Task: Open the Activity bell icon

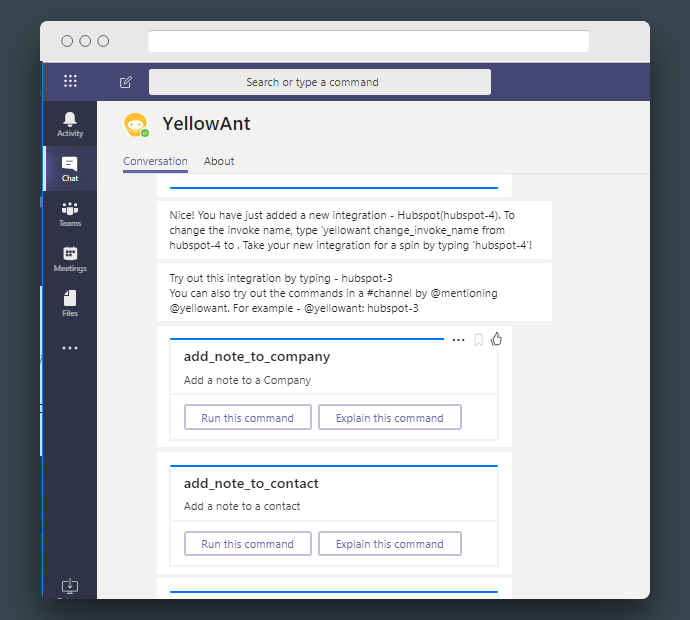Action: [x=70, y=124]
